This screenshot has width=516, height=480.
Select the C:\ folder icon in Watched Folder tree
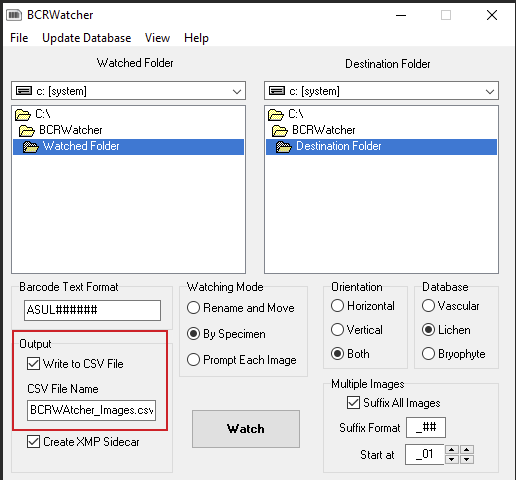pyautogui.click(x=23, y=115)
